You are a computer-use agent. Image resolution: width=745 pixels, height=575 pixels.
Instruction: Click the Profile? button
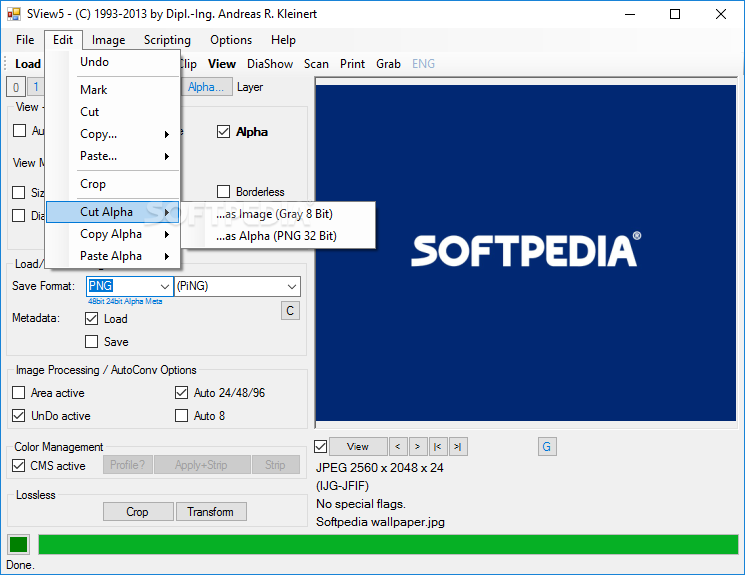128,464
